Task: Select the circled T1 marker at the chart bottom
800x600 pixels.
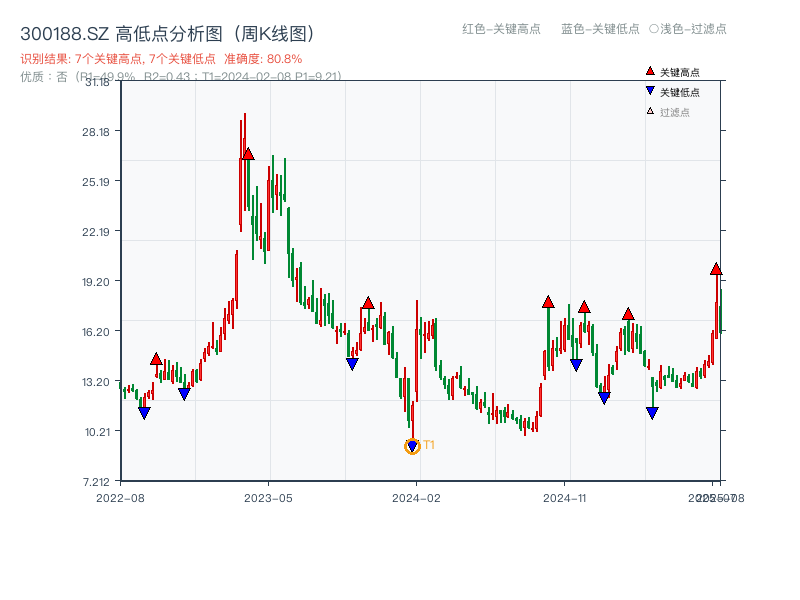Action: tap(412, 446)
